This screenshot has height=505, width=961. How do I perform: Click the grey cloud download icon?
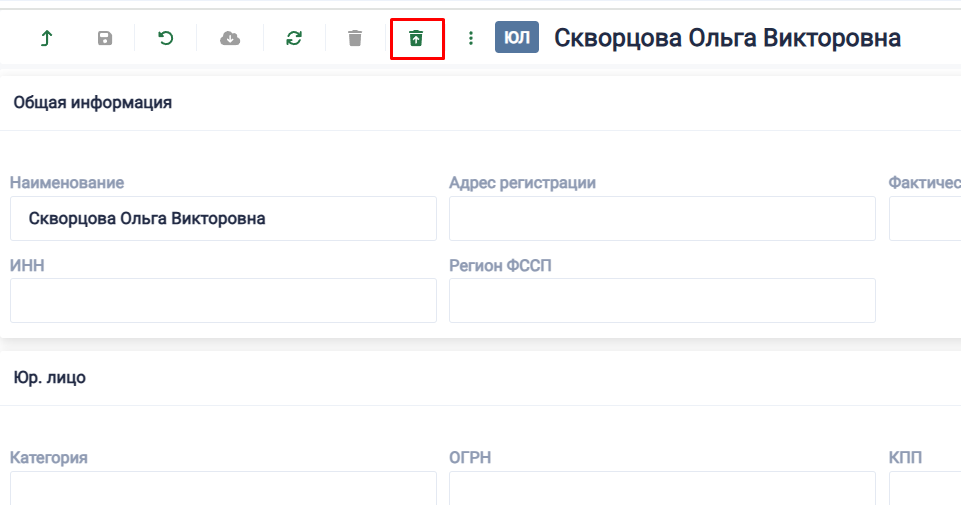point(230,38)
